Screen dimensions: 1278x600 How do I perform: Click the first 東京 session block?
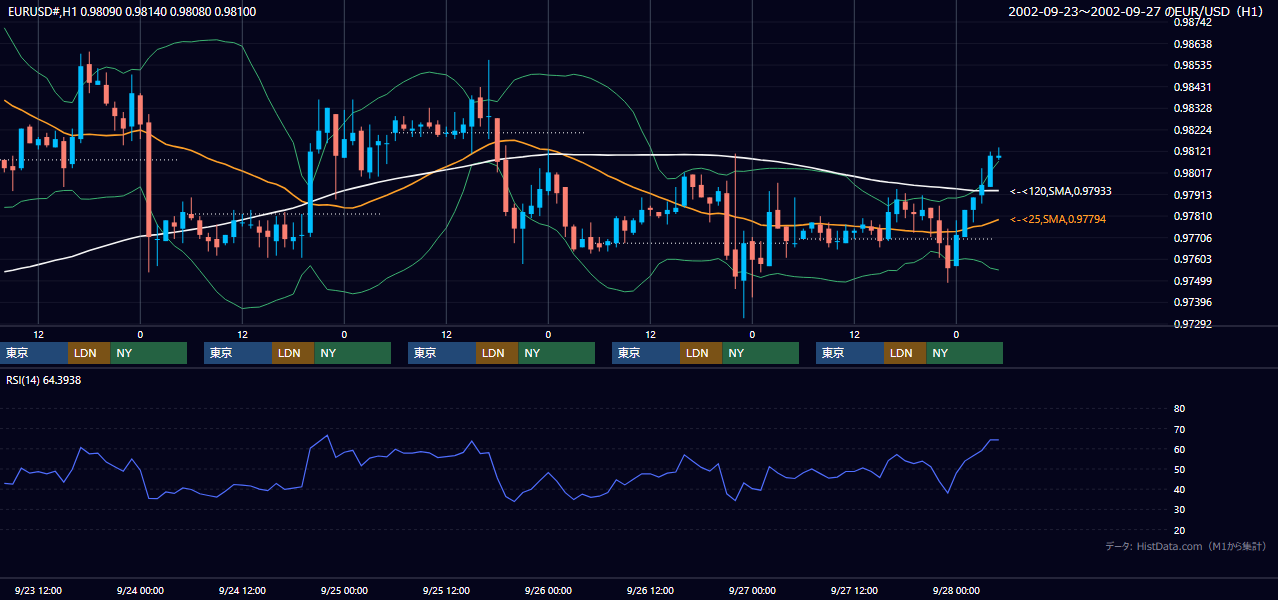point(34,353)
